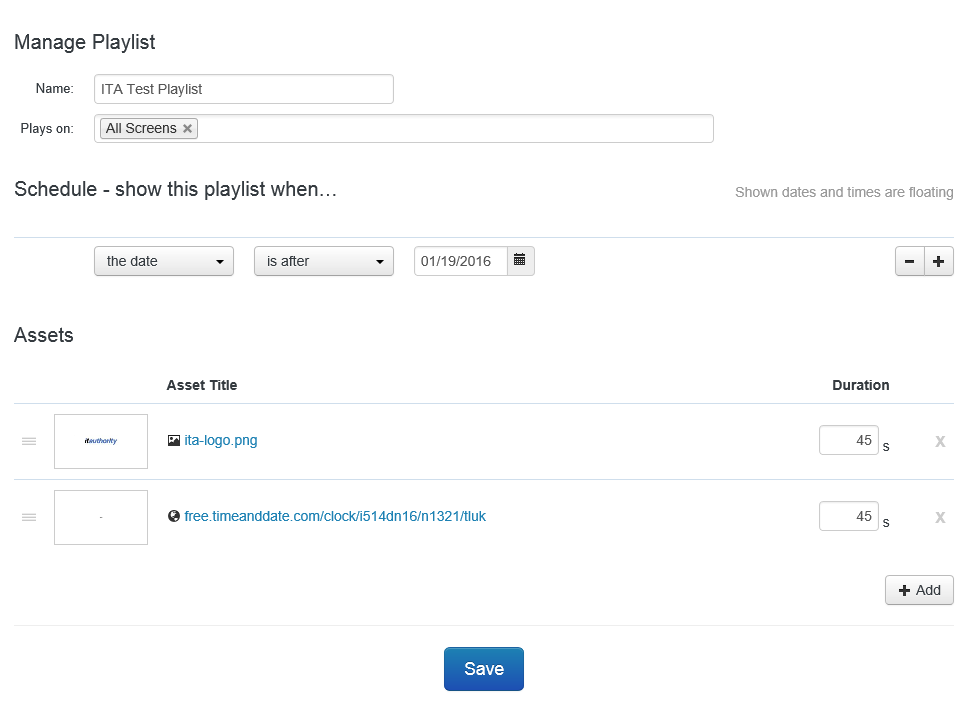Click the ita-logo.png duration field
Screen dimensions: 964x716
click(x=848, y=440)
